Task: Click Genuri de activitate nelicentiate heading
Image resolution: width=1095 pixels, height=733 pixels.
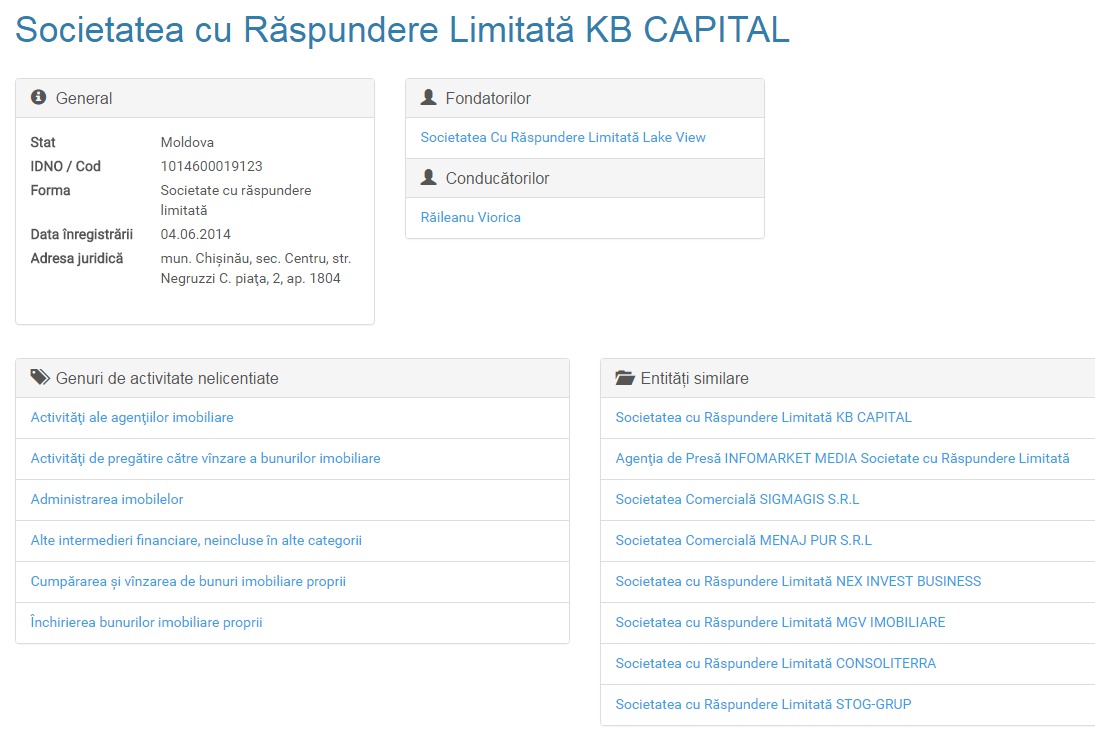Action: tap(167, 378)
